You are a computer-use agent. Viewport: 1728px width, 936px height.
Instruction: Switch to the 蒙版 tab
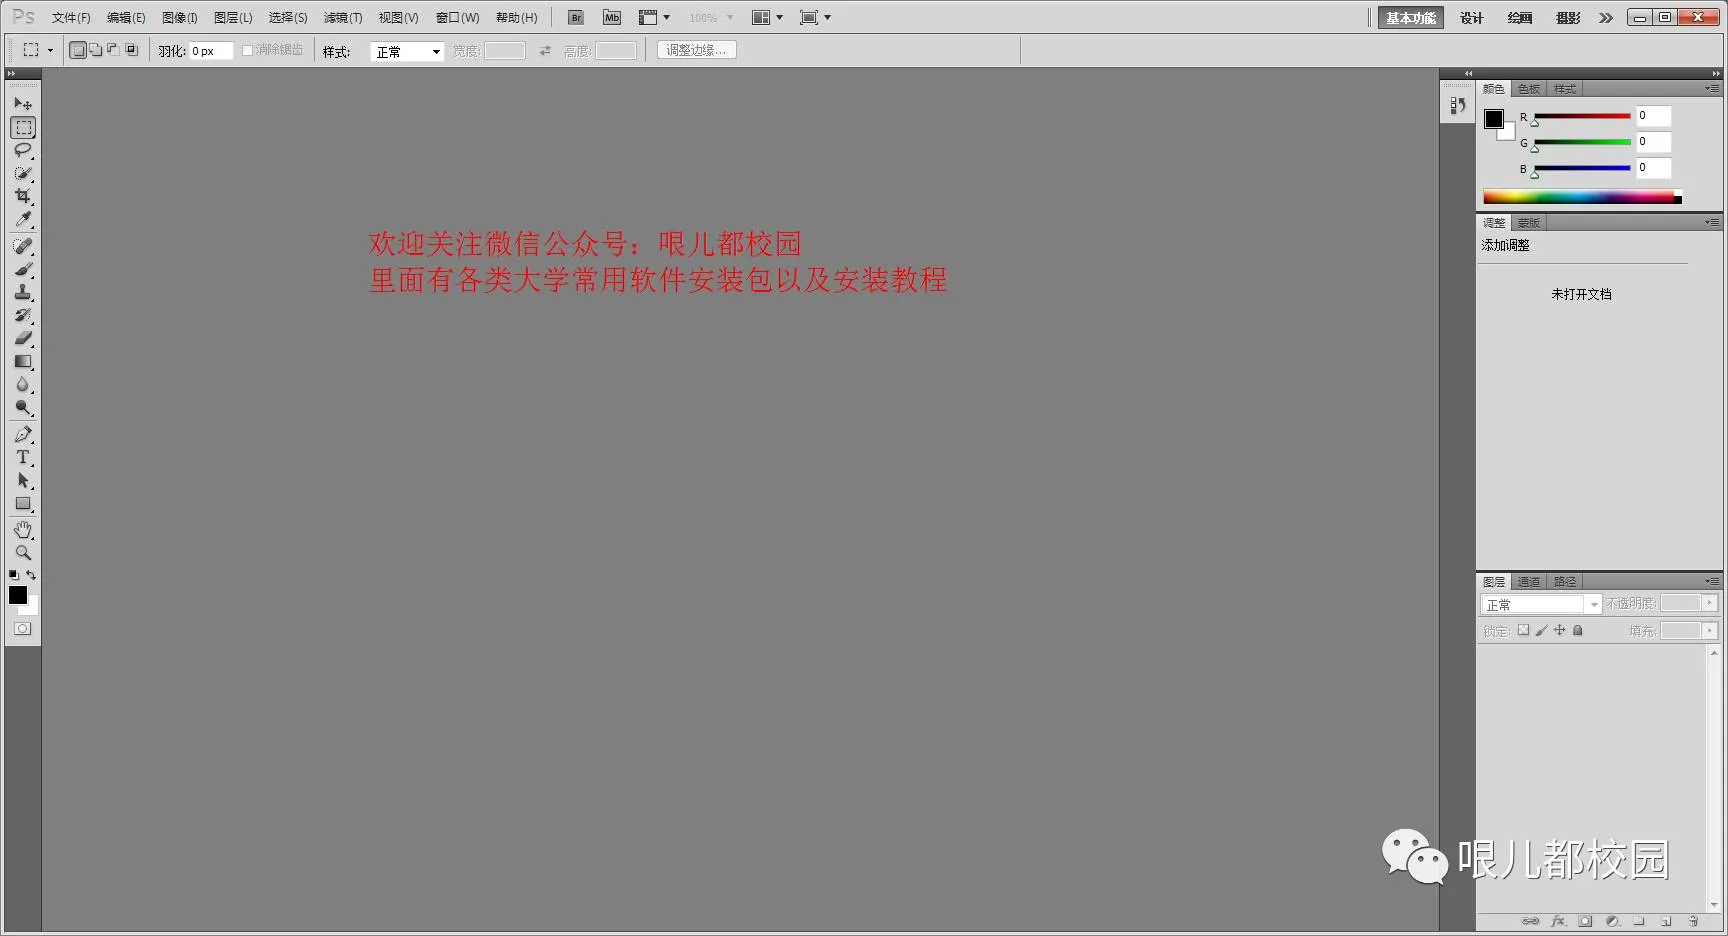click(1529, 223)
